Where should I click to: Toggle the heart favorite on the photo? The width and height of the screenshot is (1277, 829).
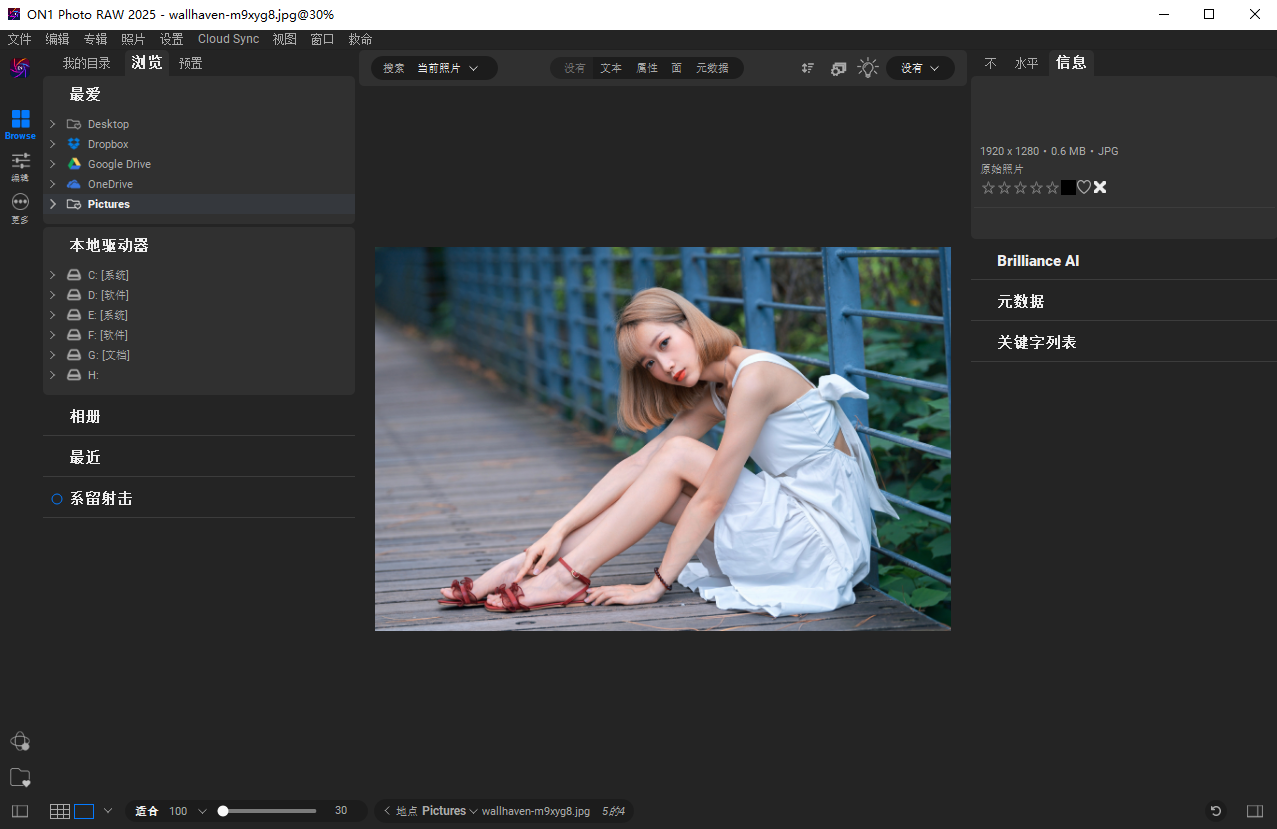click(1084, 187)
